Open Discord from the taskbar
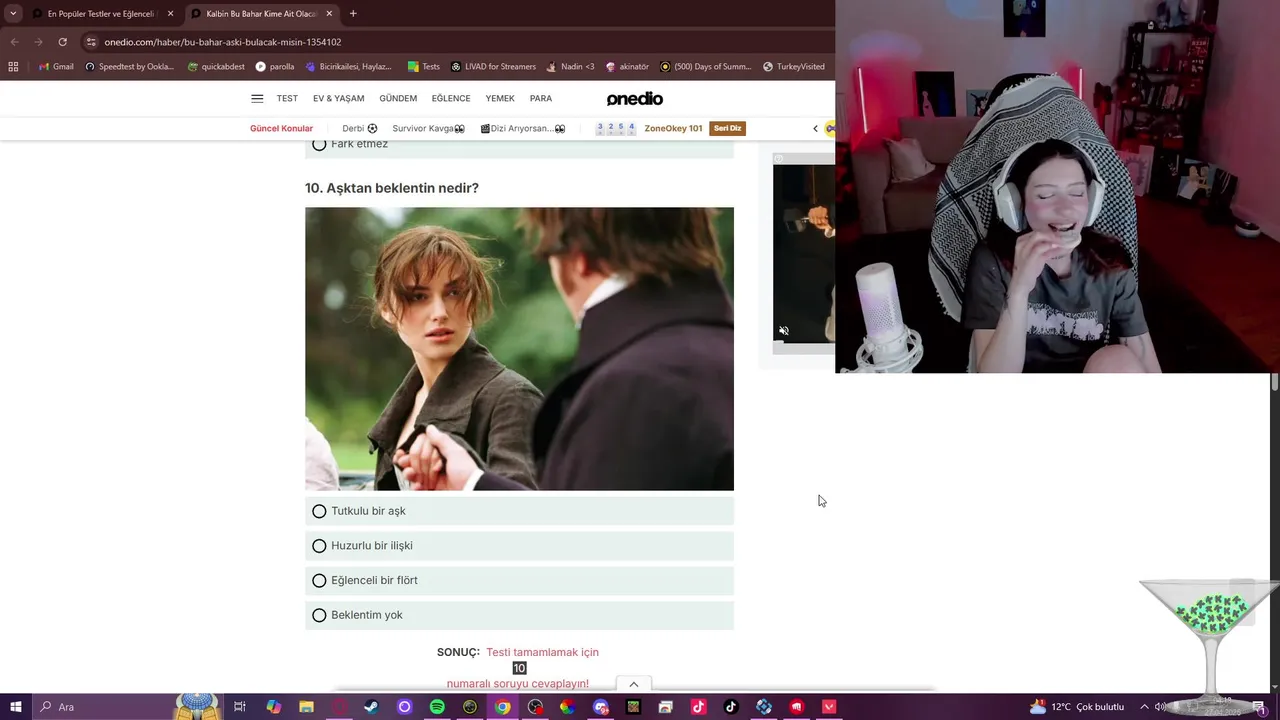This screenshot has height=720, width=1280. pos(600,707)
